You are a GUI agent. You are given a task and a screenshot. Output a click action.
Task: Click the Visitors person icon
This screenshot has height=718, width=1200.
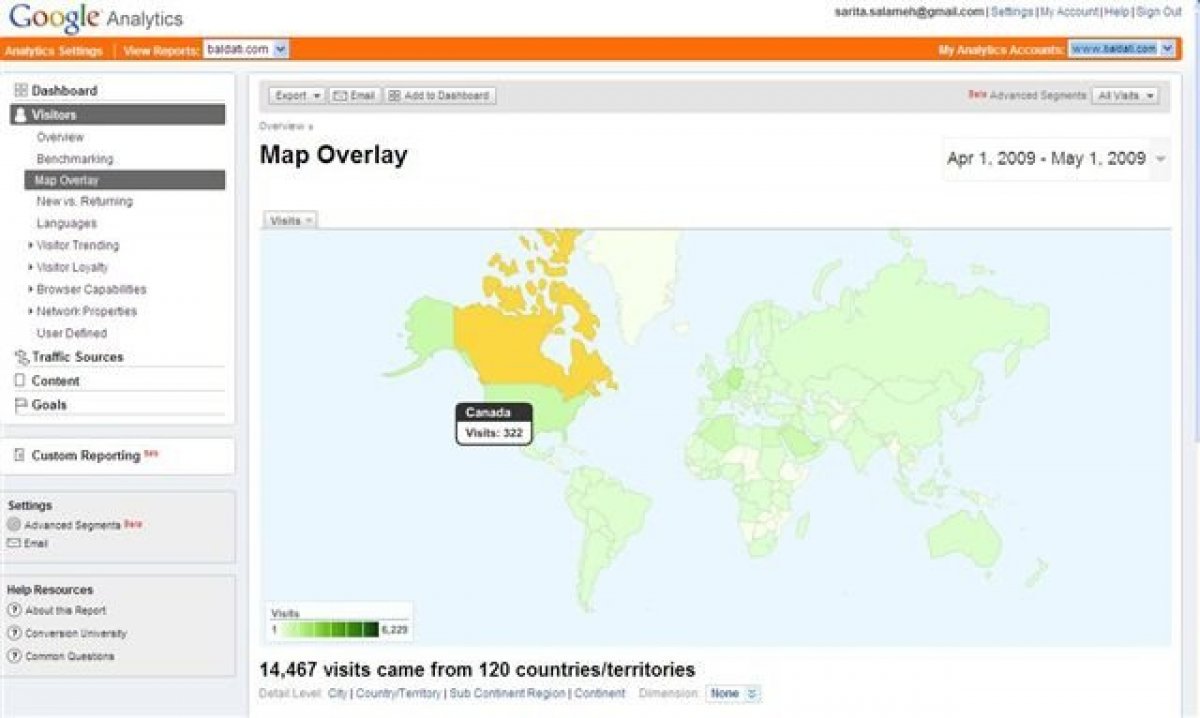click(x=20, y=115)
